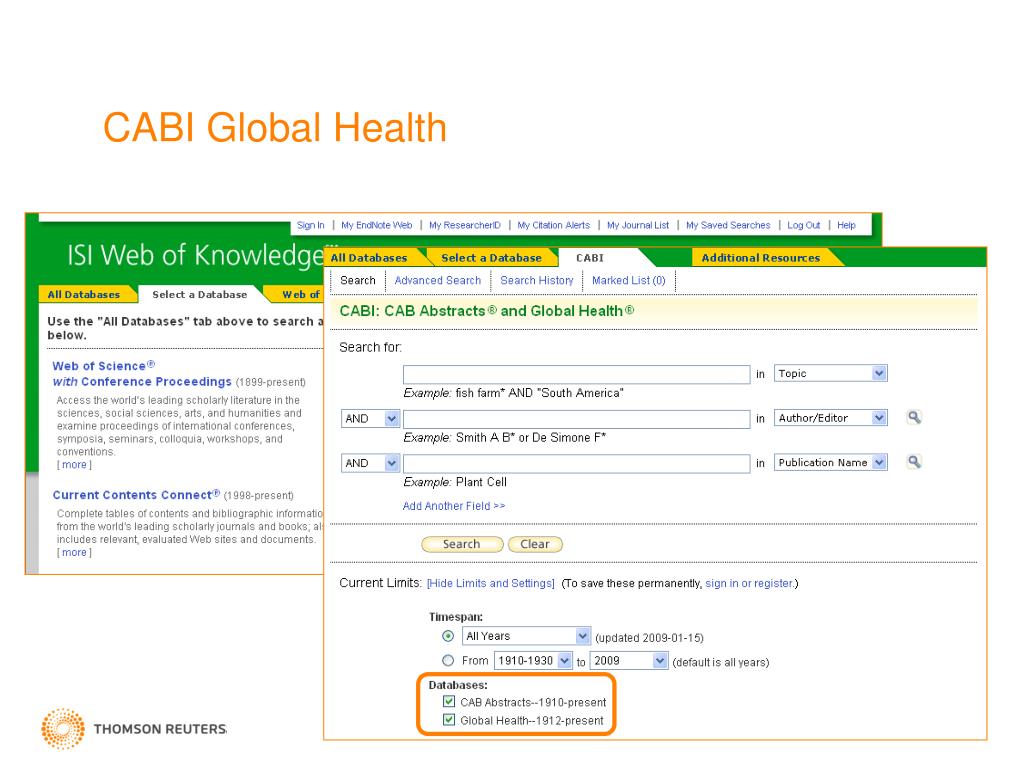Select the From year-range radio button

pos(448,660)
